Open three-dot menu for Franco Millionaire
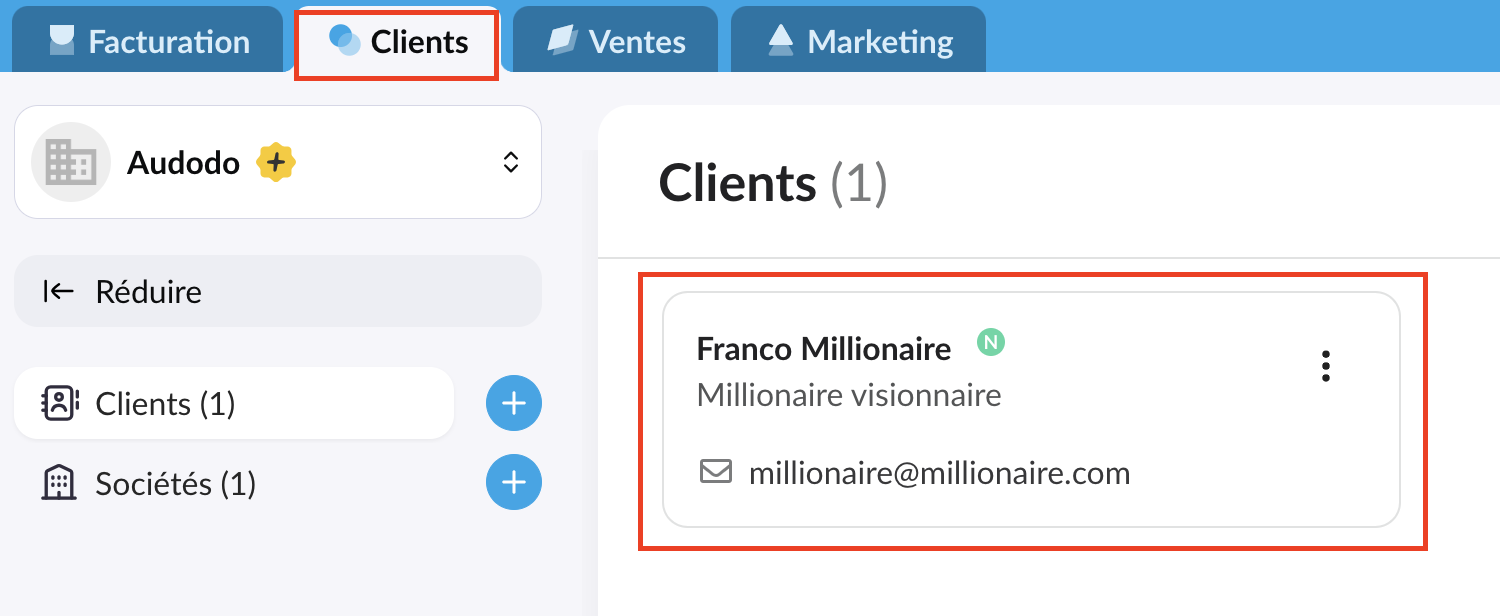The height and width of the screenshot is (616, 1500). click(1326, 366)
